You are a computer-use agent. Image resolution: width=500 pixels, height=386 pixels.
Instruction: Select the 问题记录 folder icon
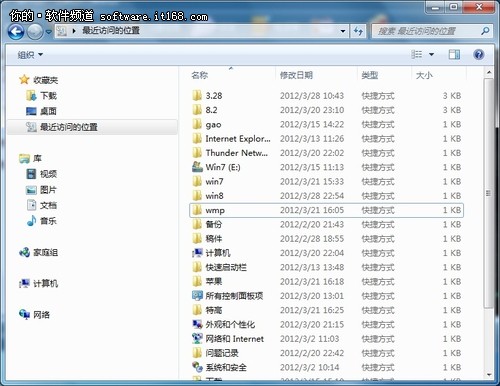click(x=197, y=353)
